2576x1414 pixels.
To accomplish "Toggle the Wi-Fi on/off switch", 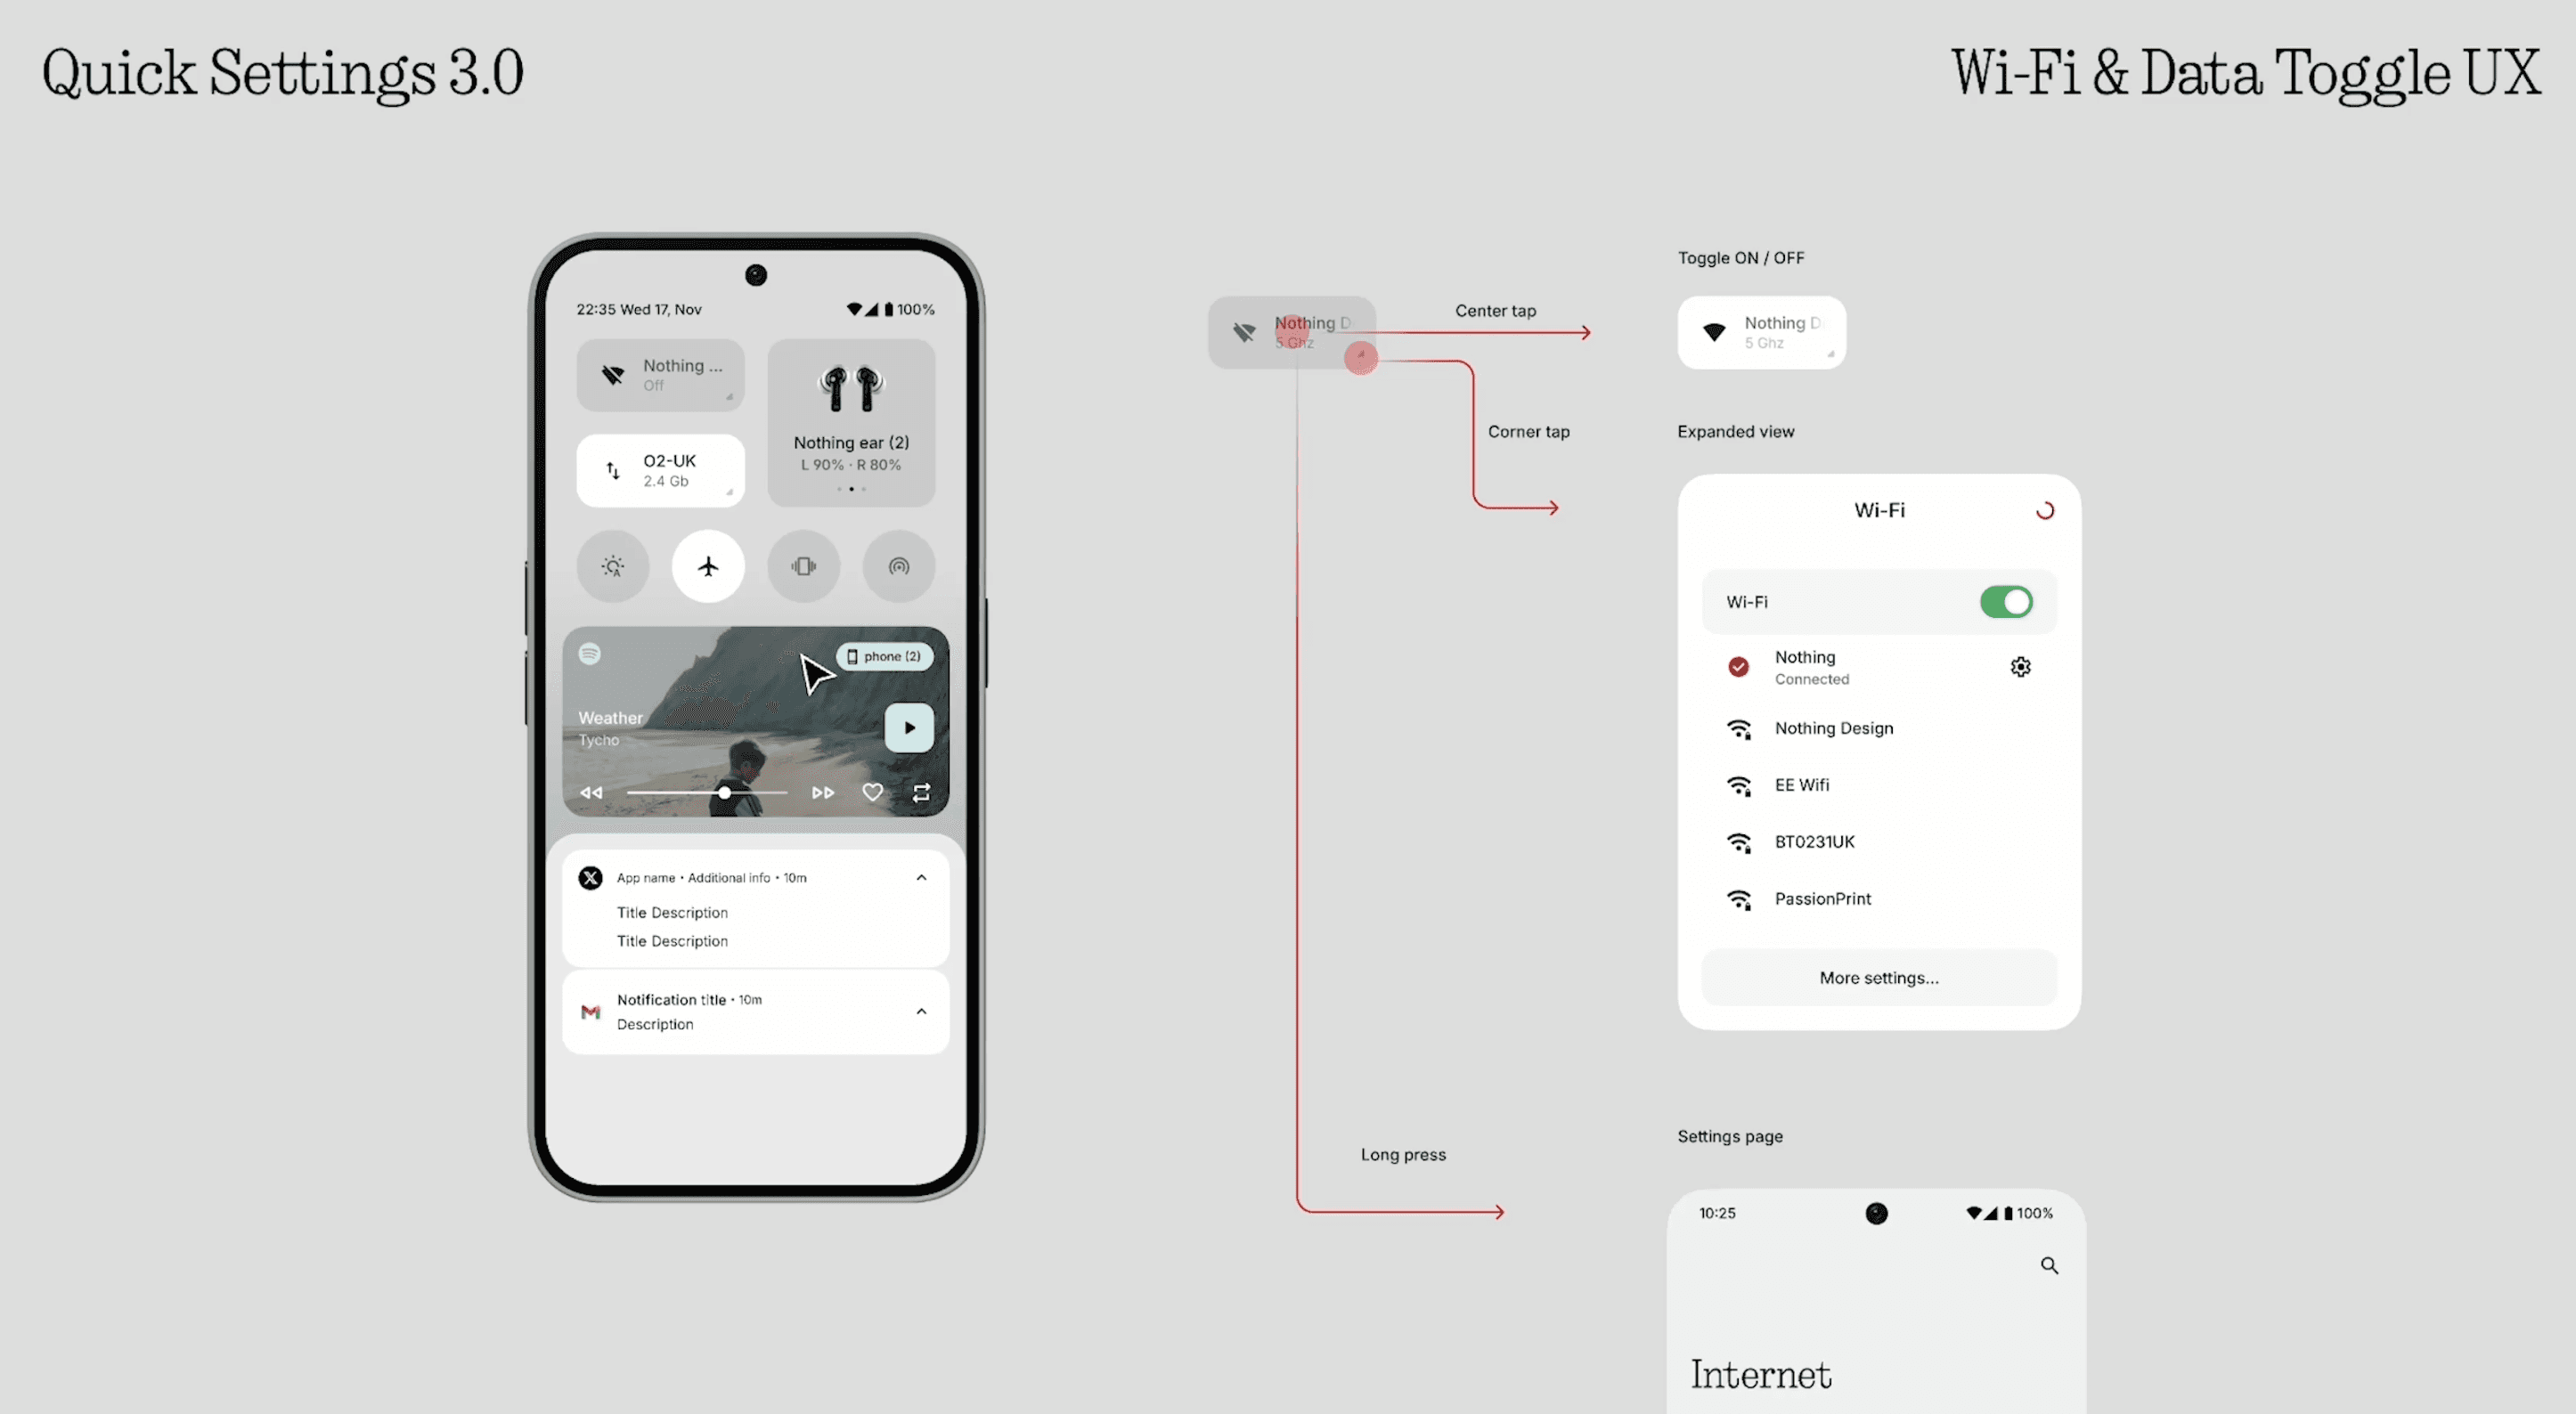I will [2007, 601].
